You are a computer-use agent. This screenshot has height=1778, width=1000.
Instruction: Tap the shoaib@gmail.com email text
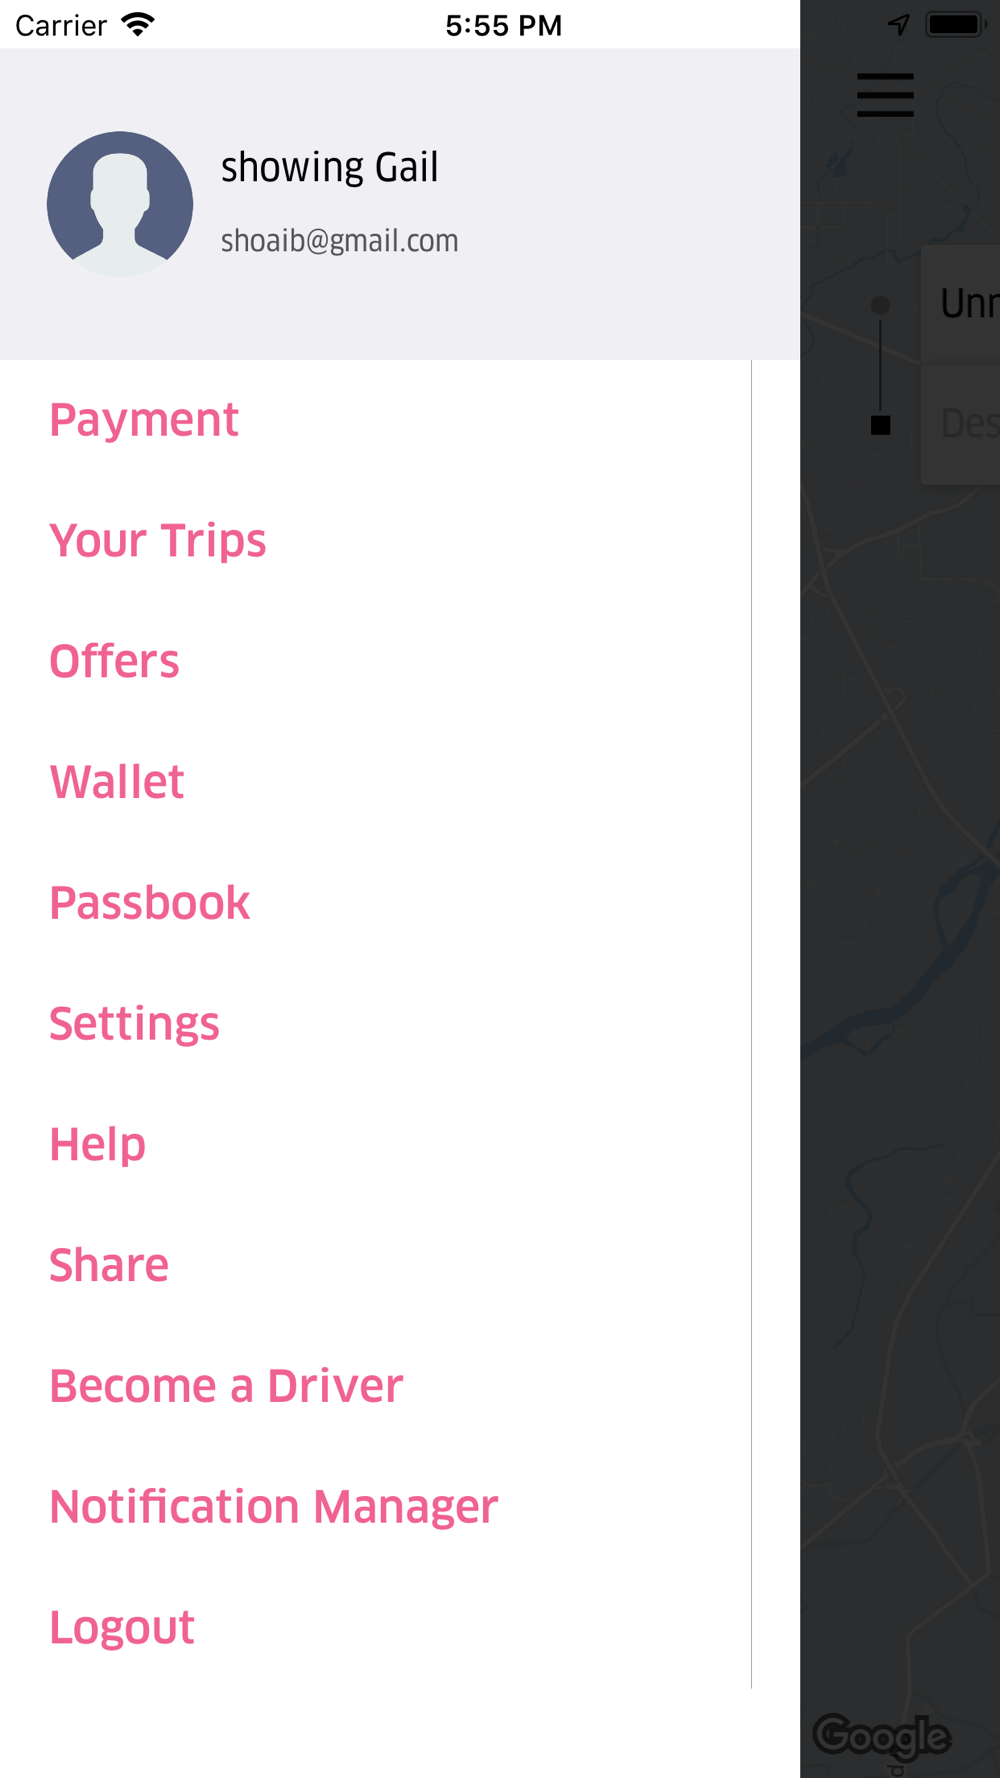pyautogui.click(x=340, y=241)
